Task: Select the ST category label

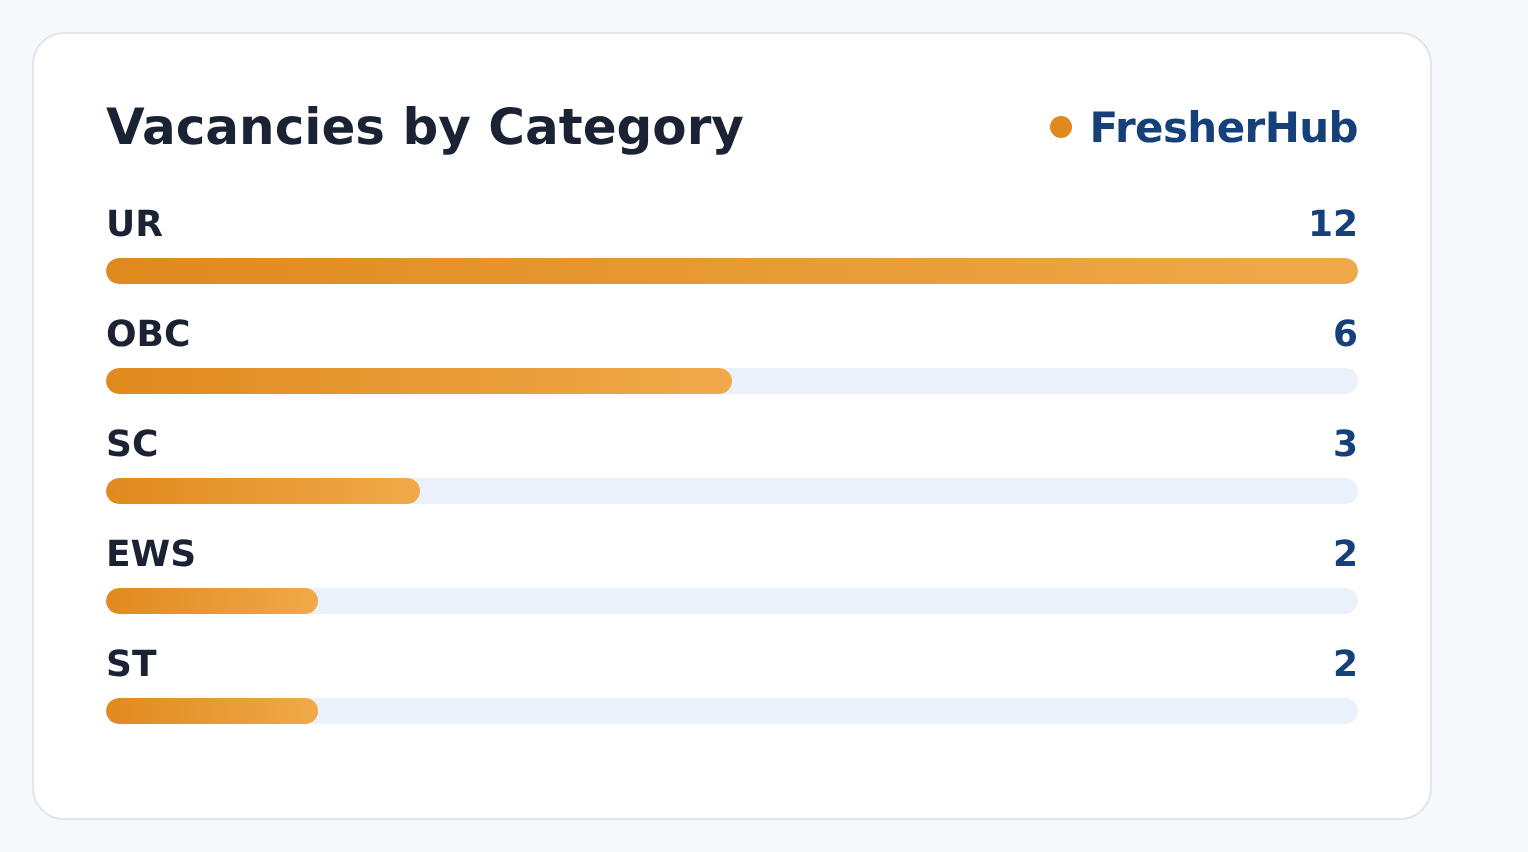Action: click(x=131, y=664)
